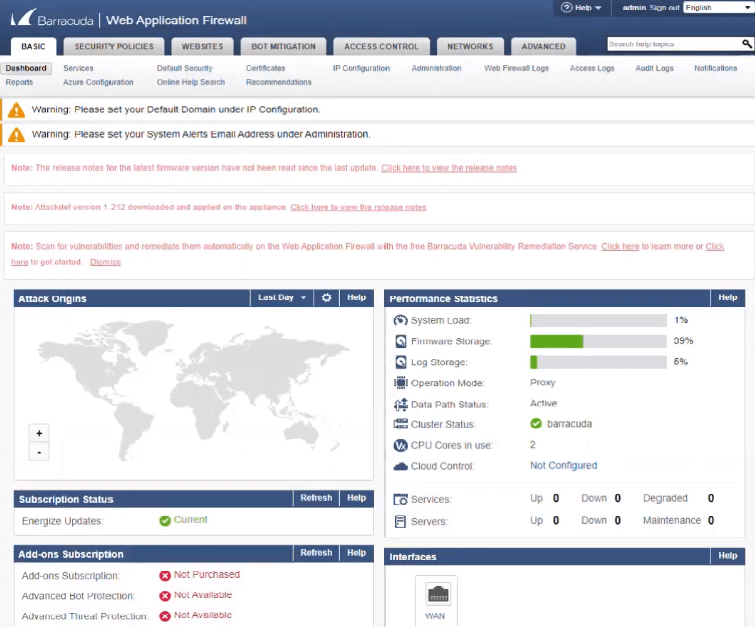The height and width of the screenshot is (627, 755).
Task: Click Advanced Threat Protection red X icon
Action: click(165, 616)
